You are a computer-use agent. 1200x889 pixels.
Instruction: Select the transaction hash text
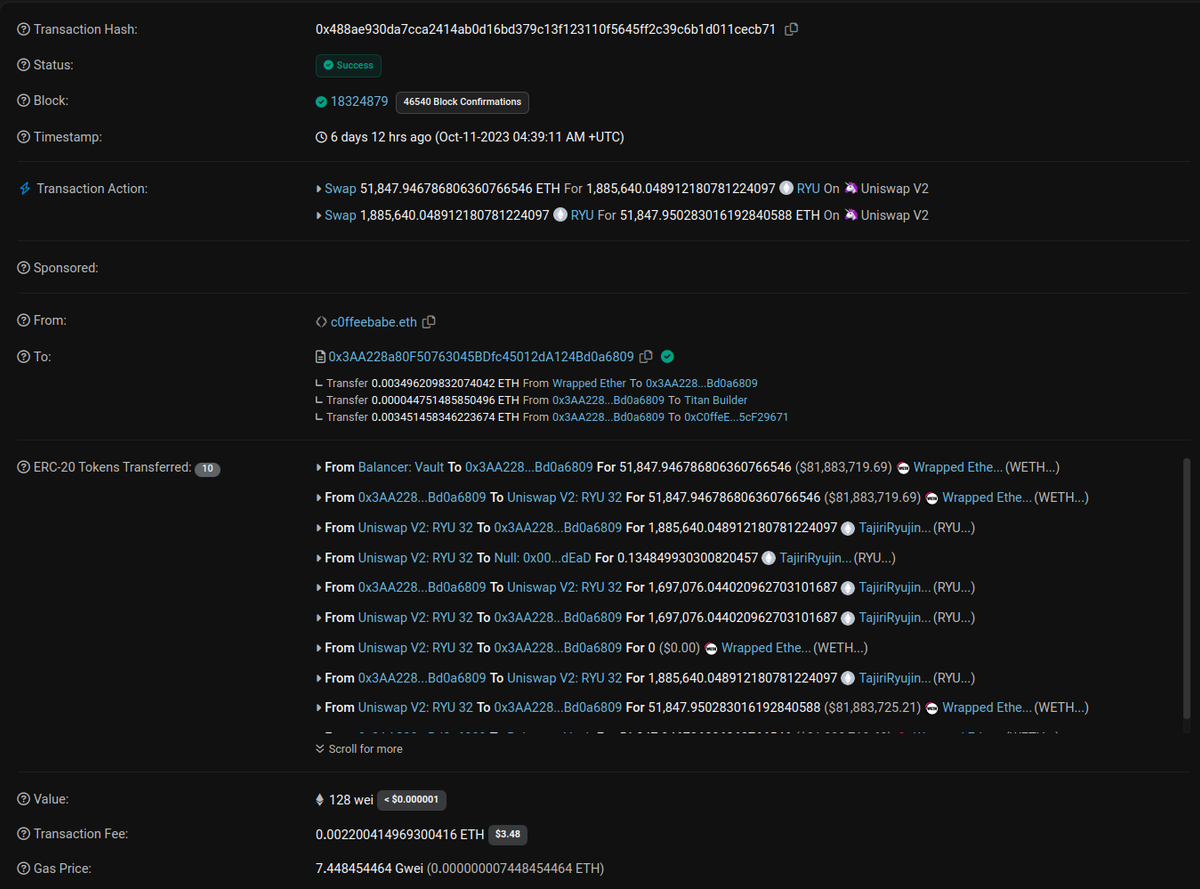(x=546, y=30)
